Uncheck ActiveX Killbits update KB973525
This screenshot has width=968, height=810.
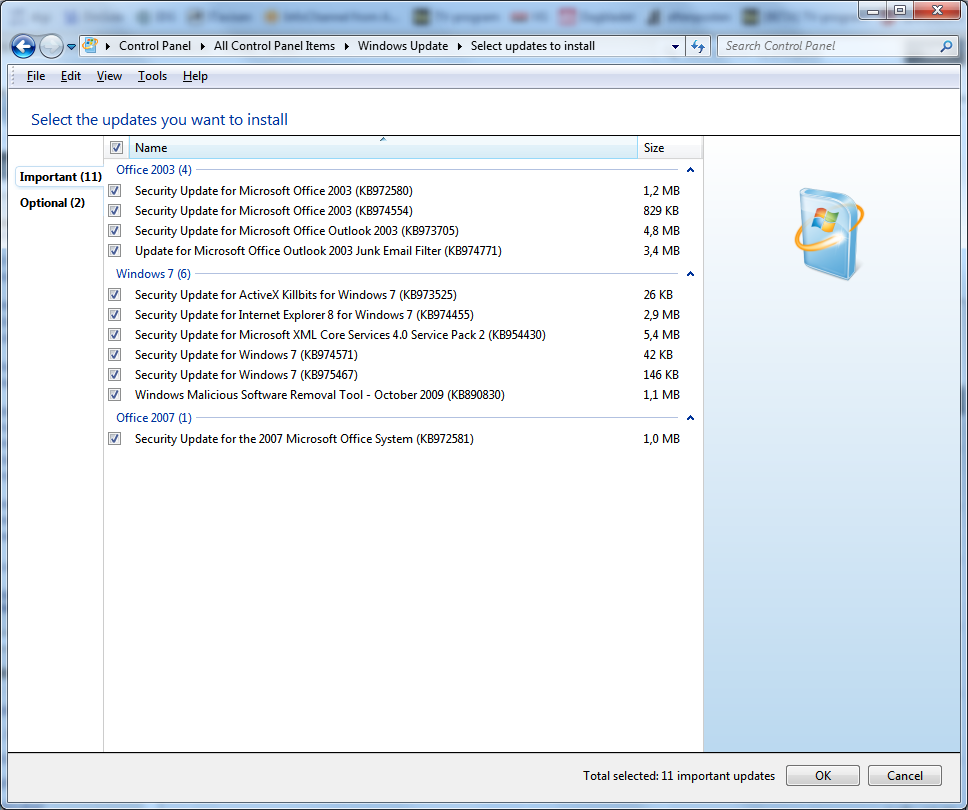(x=115, y=294)
